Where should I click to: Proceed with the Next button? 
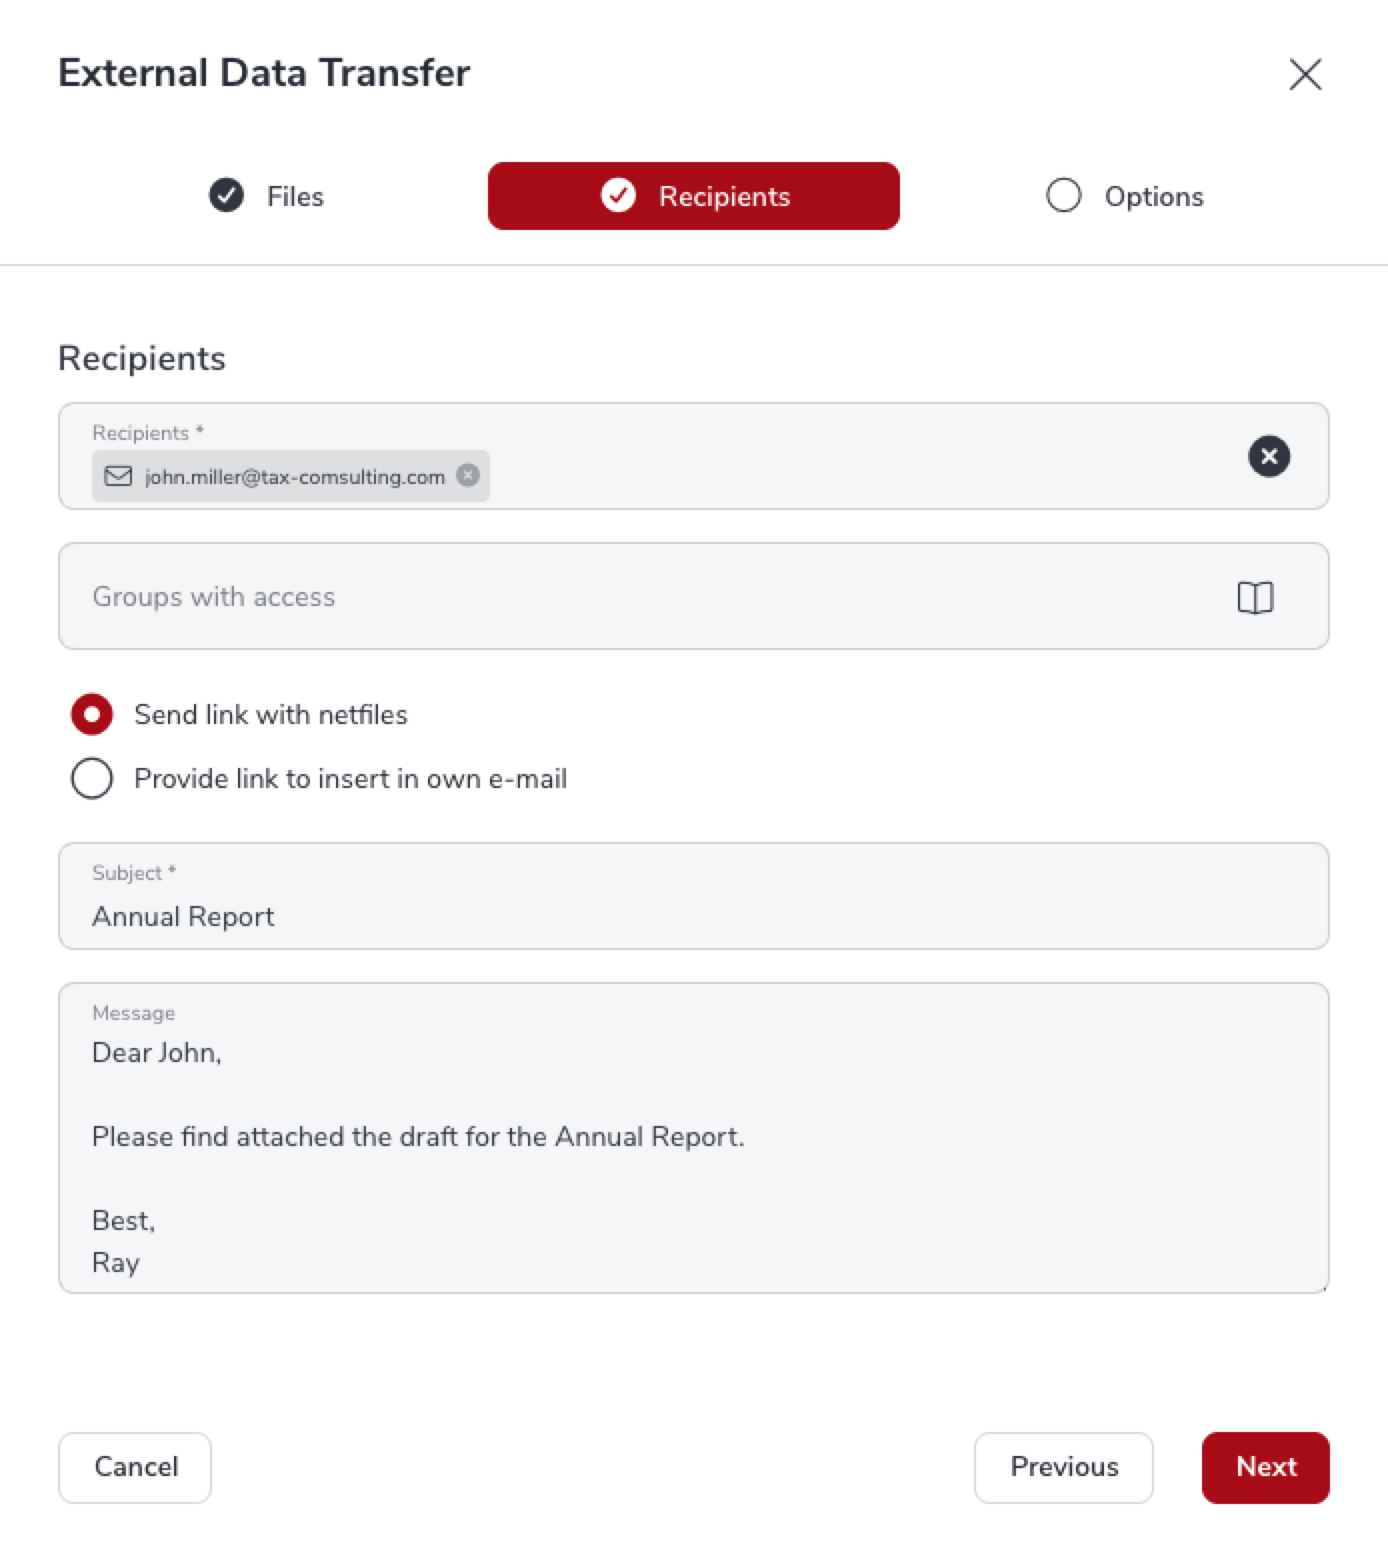pos(1265,1467)
